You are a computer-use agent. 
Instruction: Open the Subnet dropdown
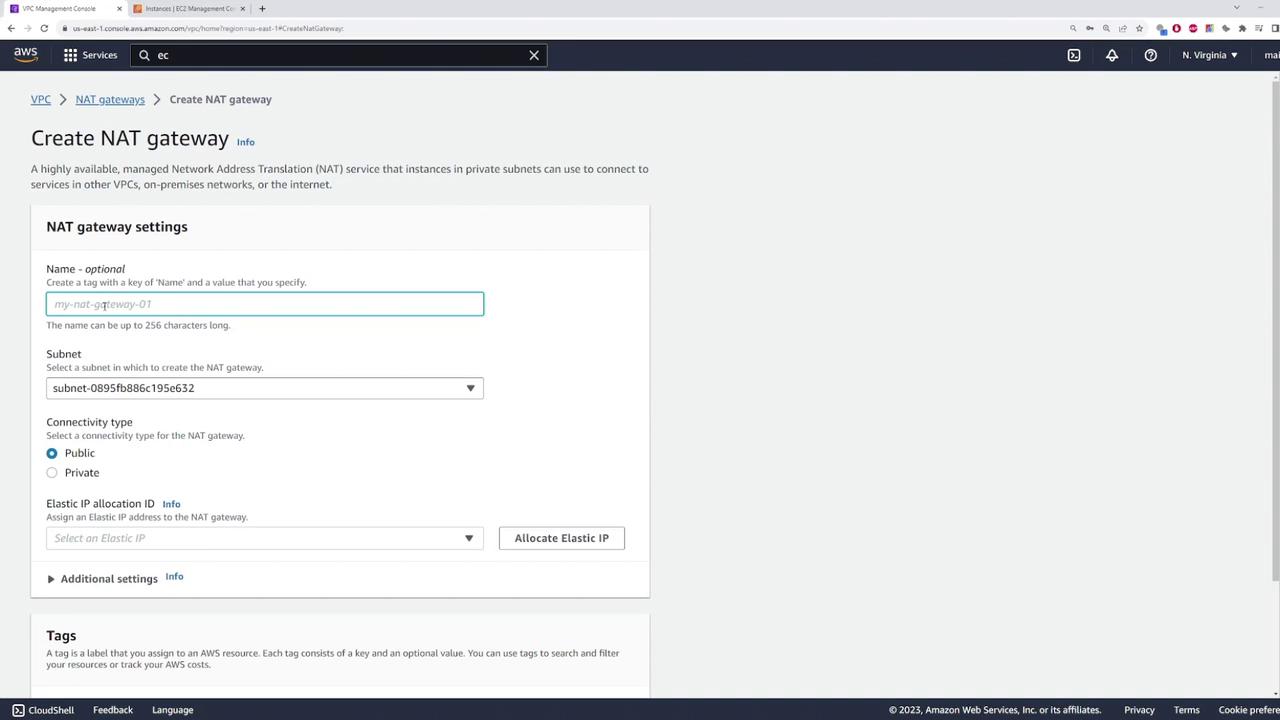click(x=265, y=388)
